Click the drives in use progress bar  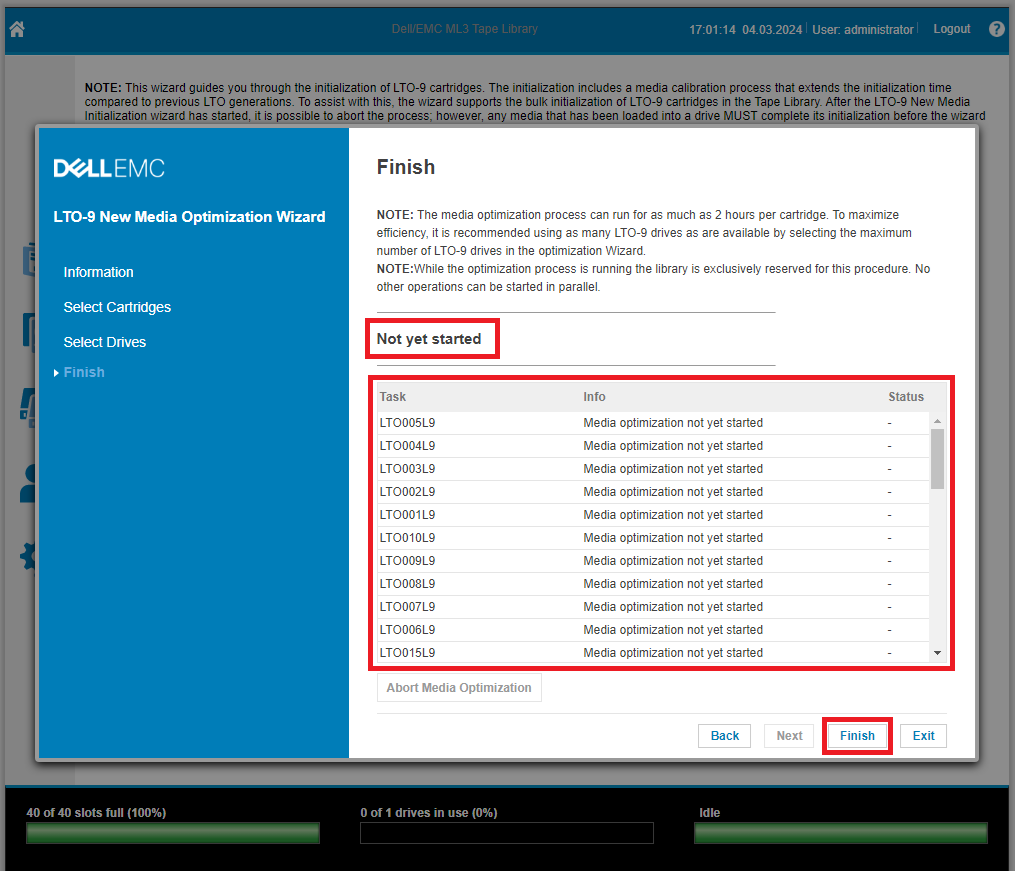point(507,833)
